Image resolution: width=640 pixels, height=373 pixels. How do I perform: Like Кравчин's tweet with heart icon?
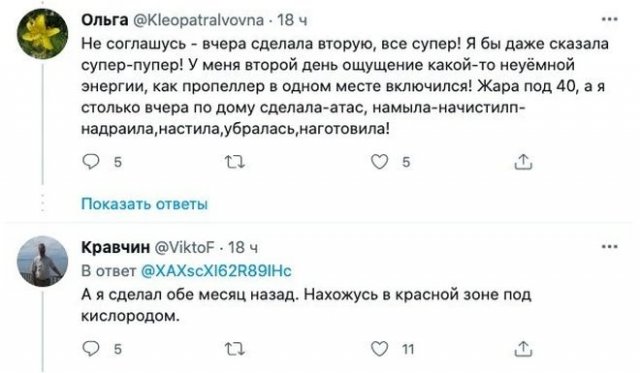379,349
